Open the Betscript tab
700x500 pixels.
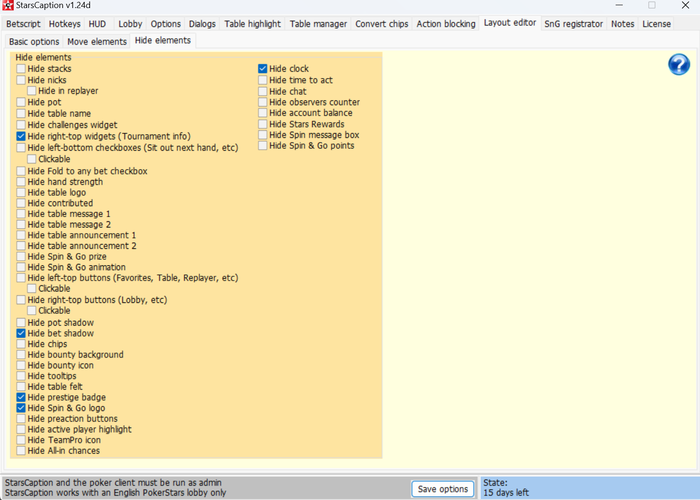pos(23,23)
